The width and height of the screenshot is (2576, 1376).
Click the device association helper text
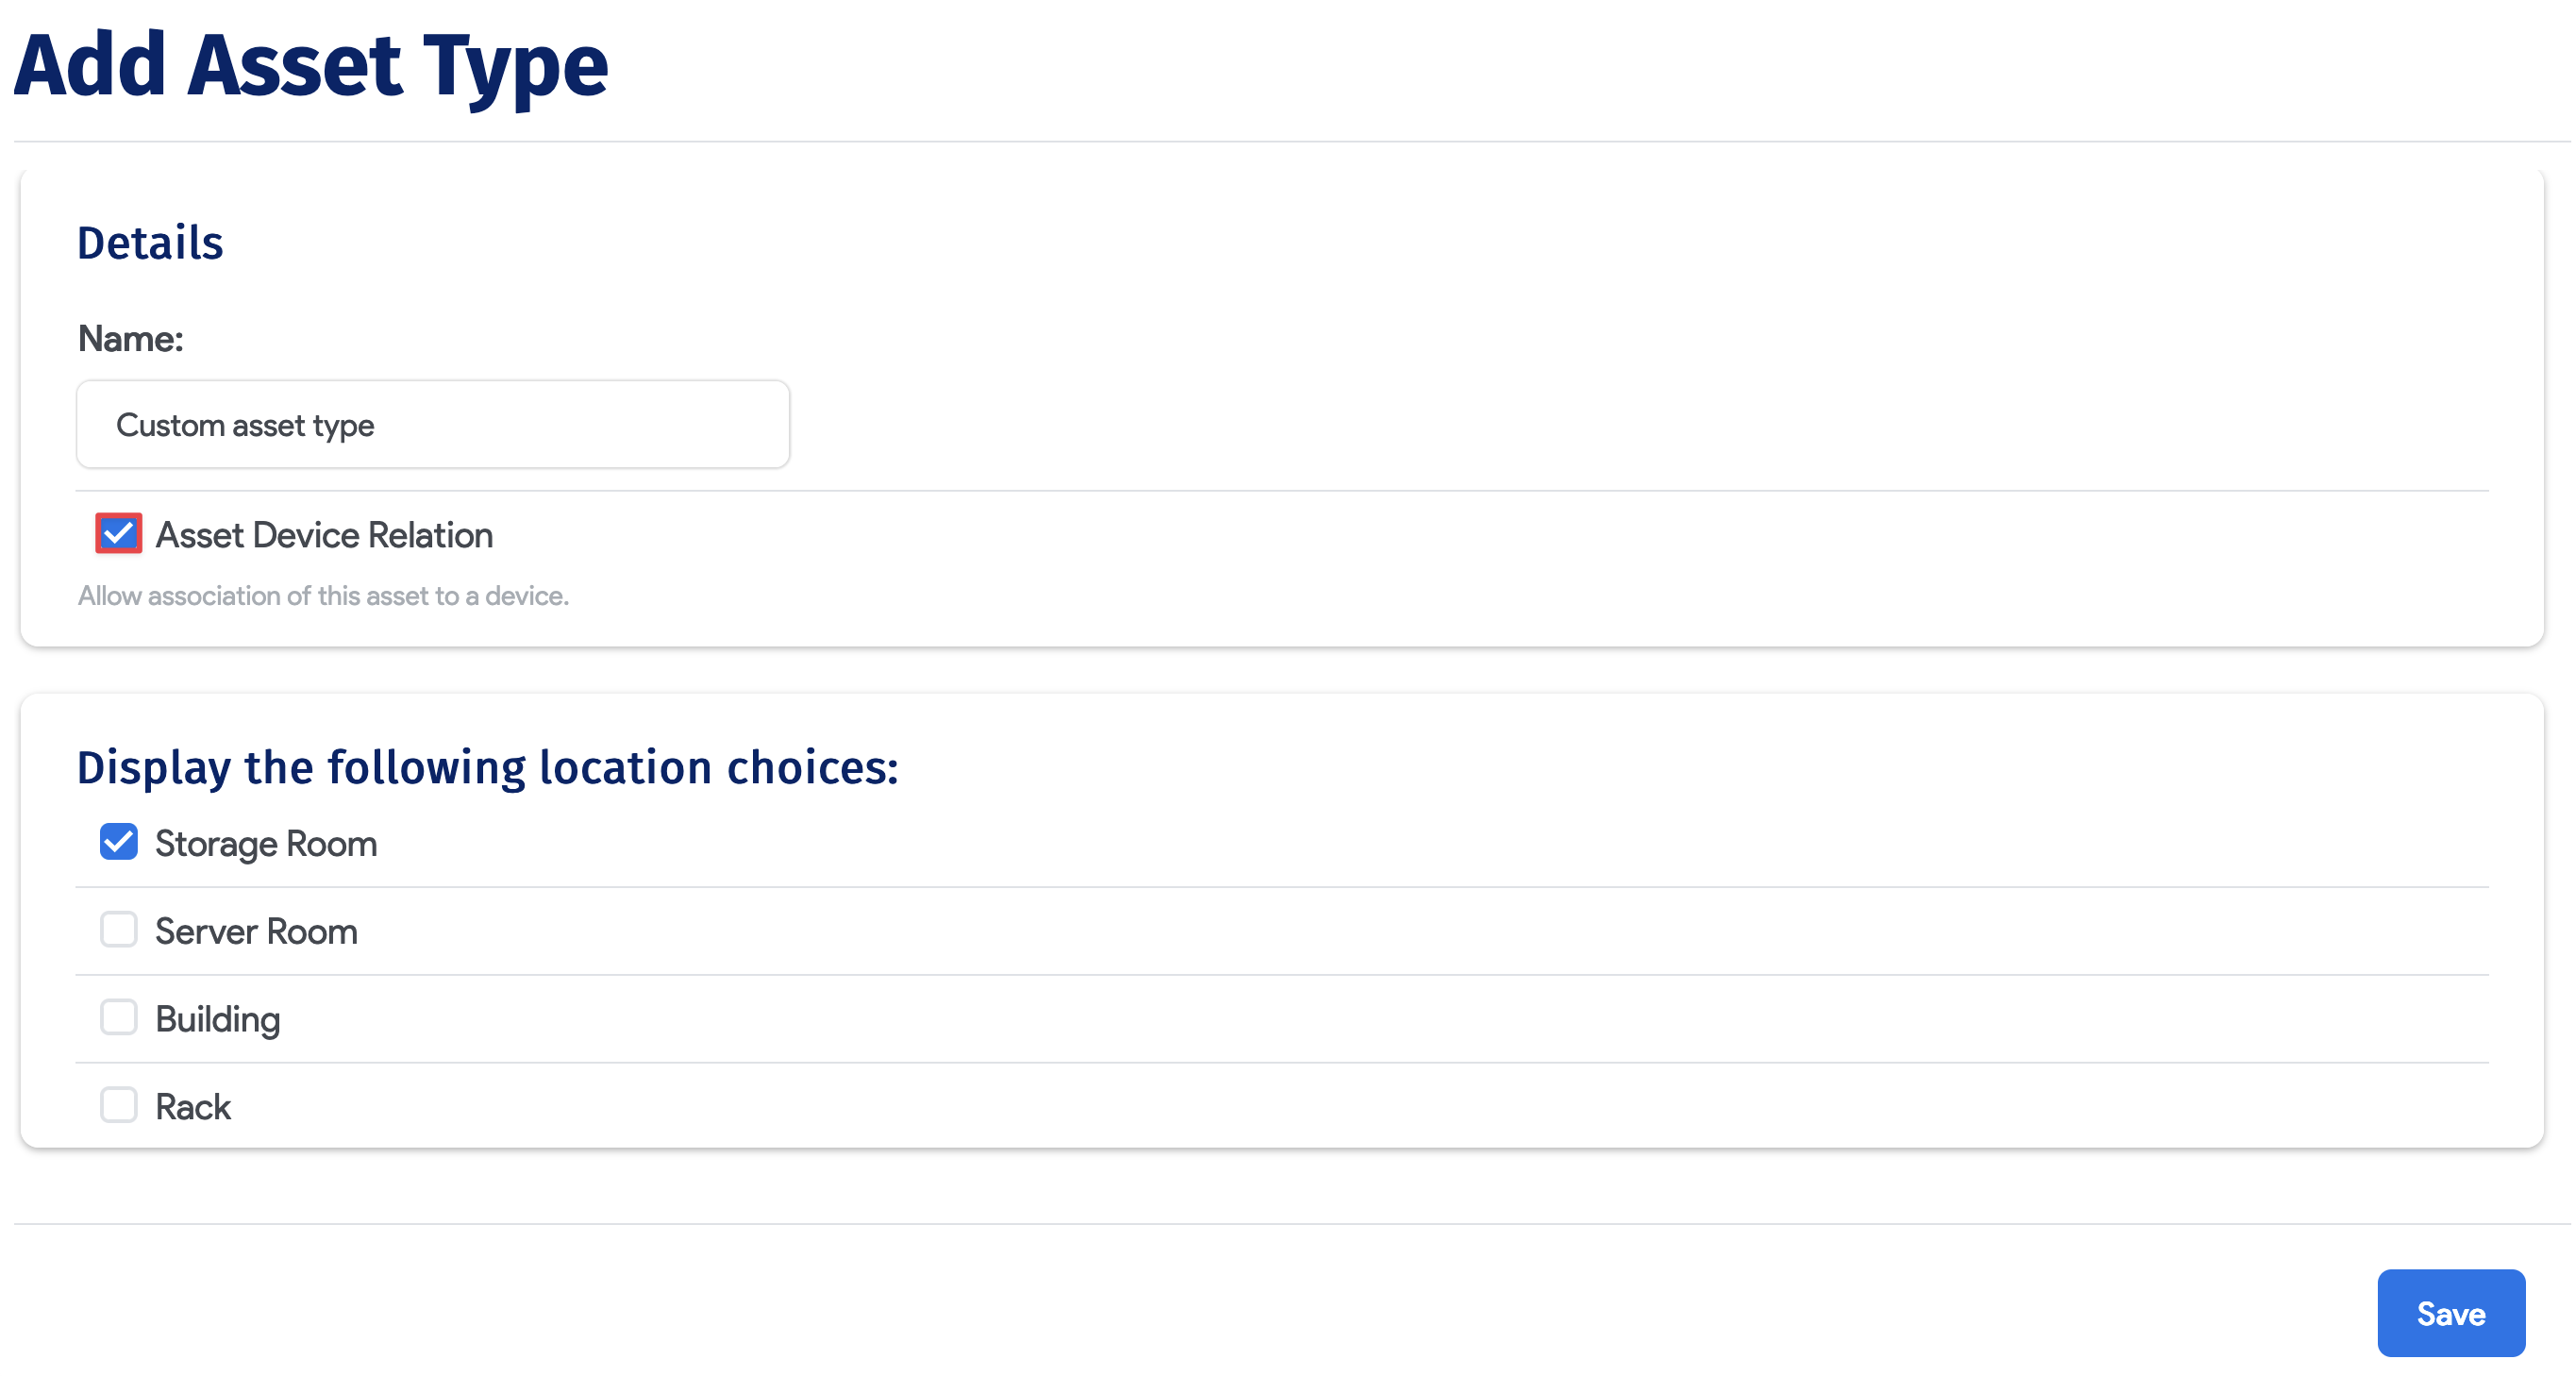323,595
